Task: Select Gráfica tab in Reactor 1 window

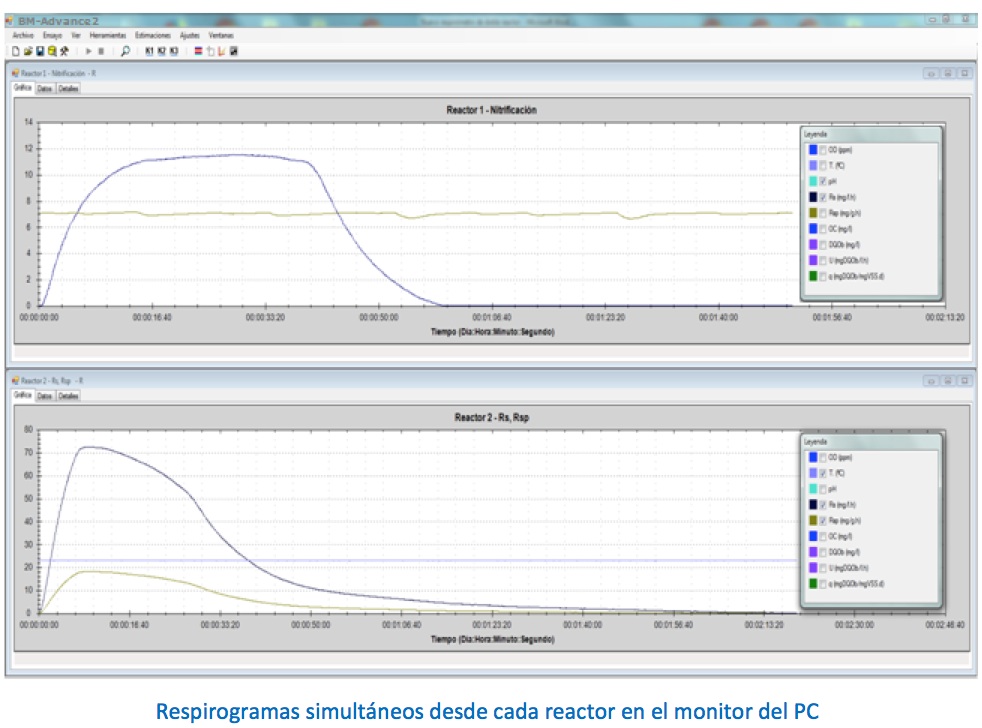Action: [23, 88]
